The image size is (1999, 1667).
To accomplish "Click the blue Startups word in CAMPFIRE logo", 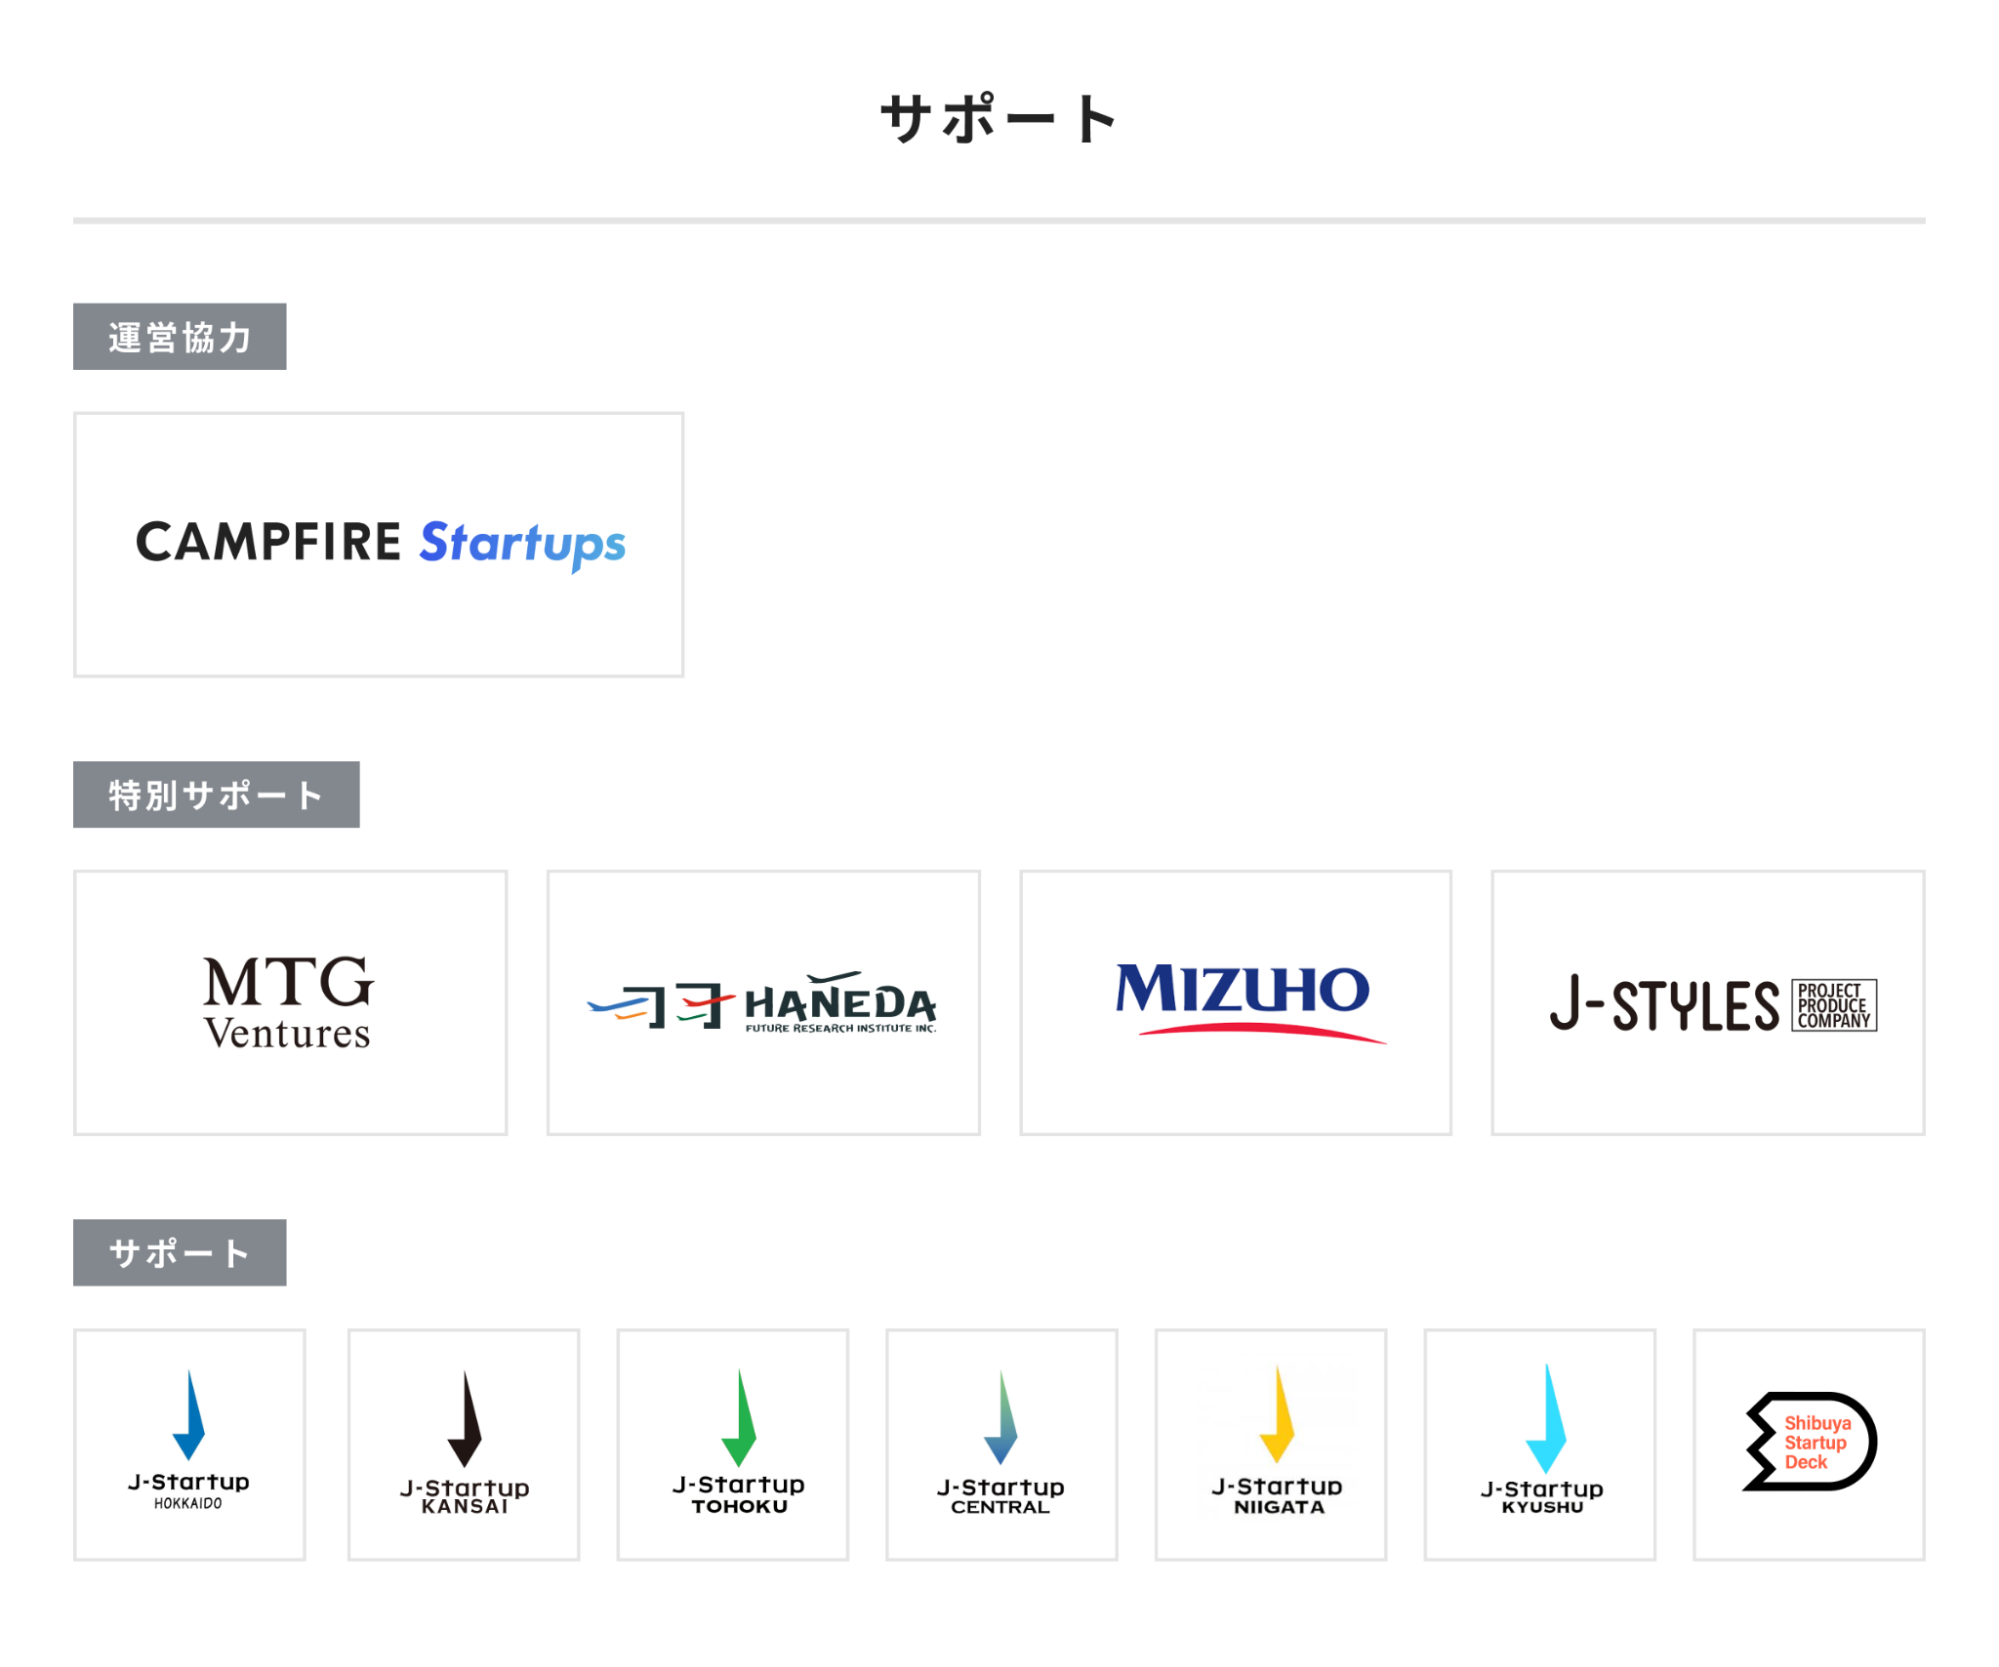I will 522,544.
